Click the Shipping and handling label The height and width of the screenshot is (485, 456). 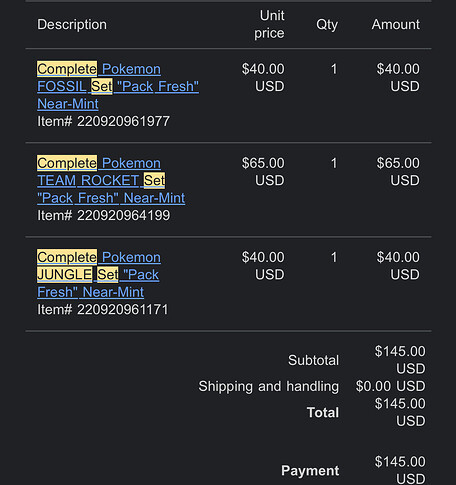(269, 386)
